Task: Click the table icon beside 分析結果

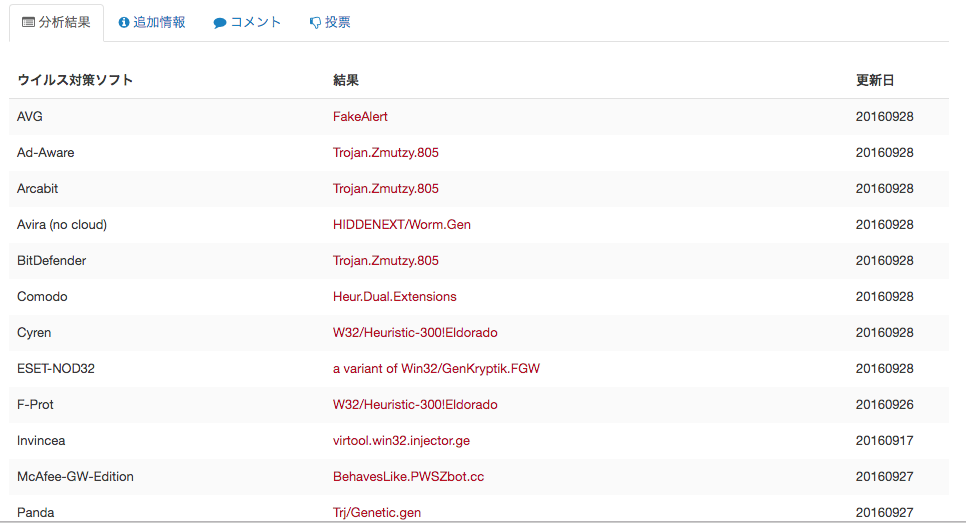Action: click(x=28, y=22)
